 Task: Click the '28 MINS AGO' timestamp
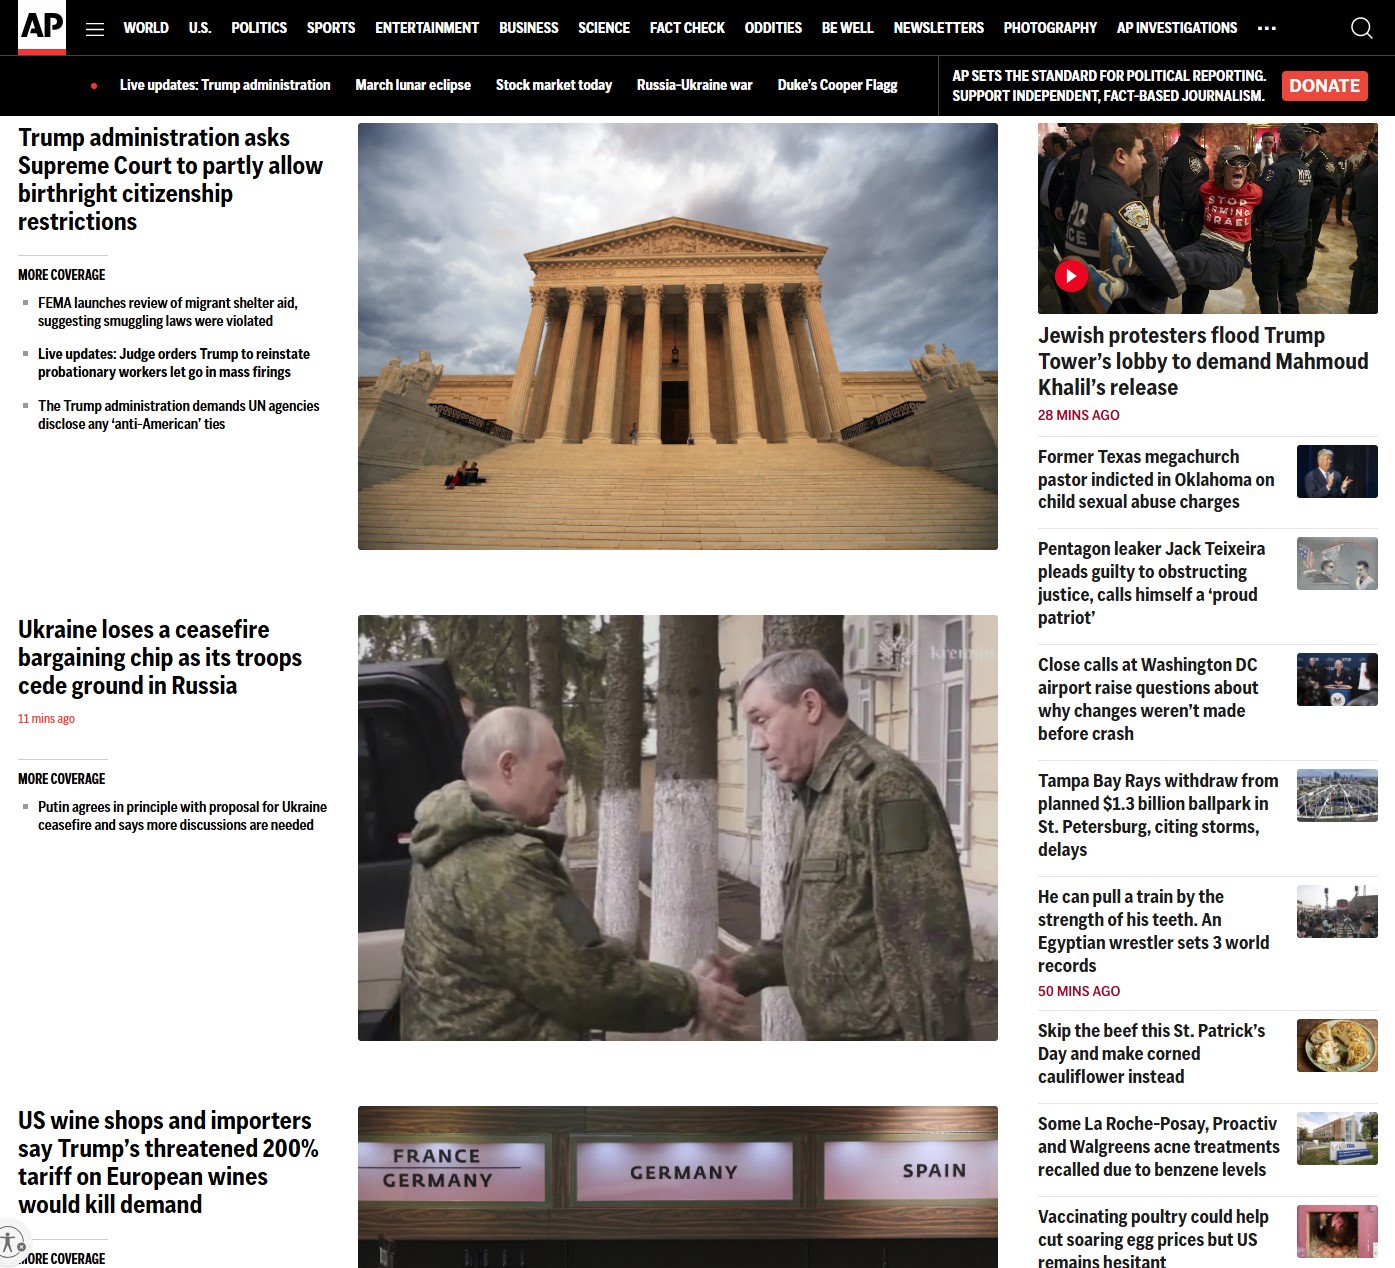1079,415
